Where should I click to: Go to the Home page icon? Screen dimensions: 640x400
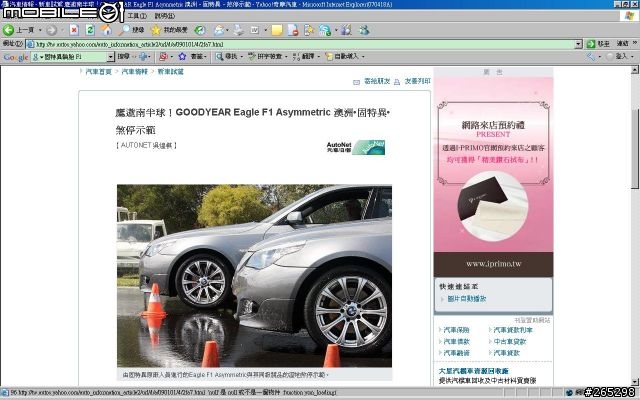[107, 30]
